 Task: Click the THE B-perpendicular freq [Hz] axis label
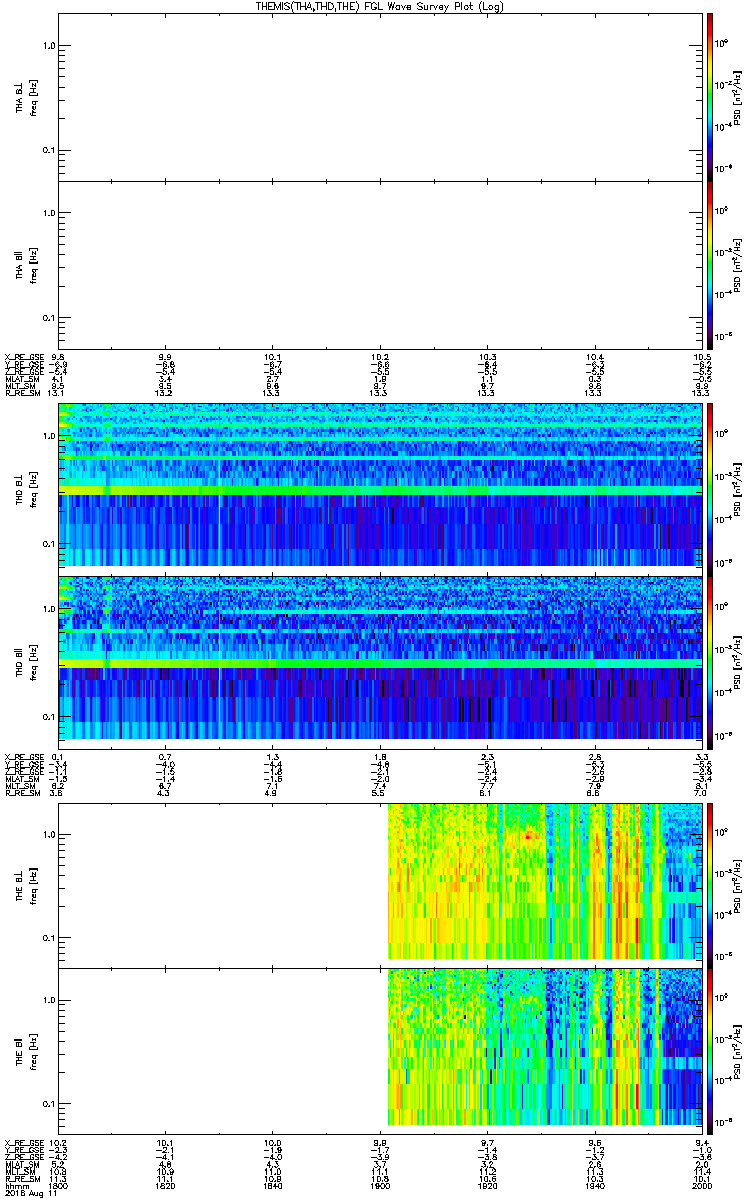coord(32,885)
